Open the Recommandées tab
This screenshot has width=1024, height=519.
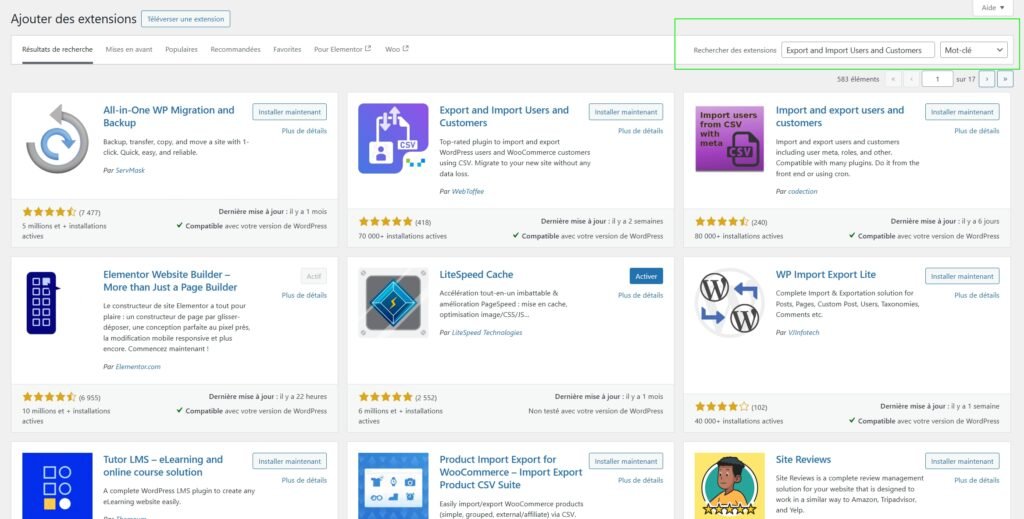point(235,49)
